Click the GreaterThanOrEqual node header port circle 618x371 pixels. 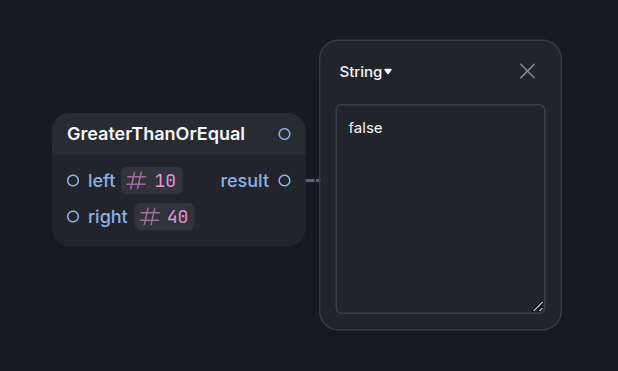click(x=285, y=134)
